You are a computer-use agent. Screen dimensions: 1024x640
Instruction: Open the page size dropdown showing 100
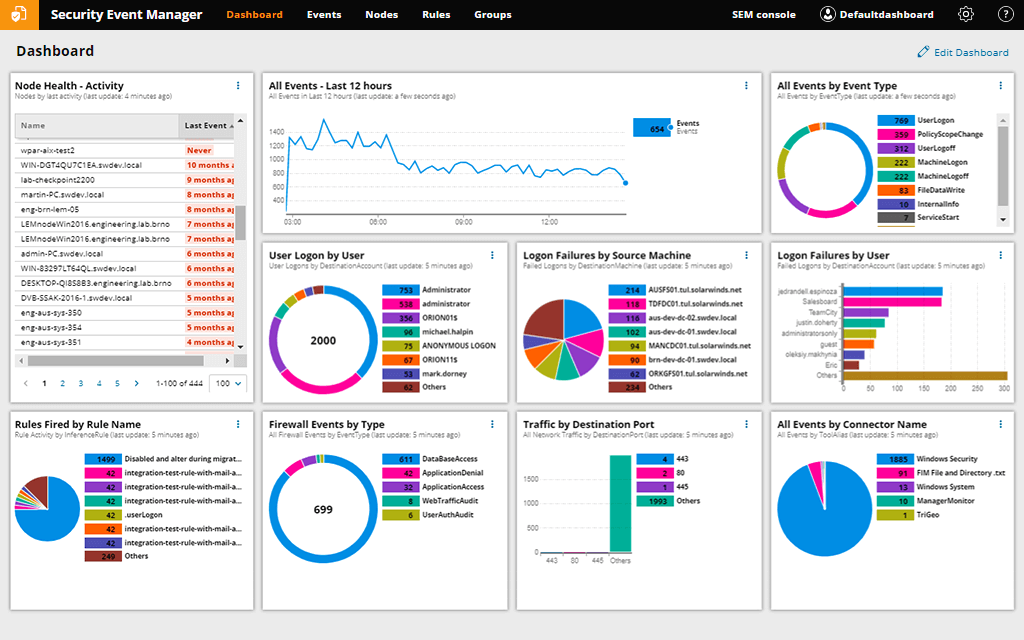[x=227, y=383]
